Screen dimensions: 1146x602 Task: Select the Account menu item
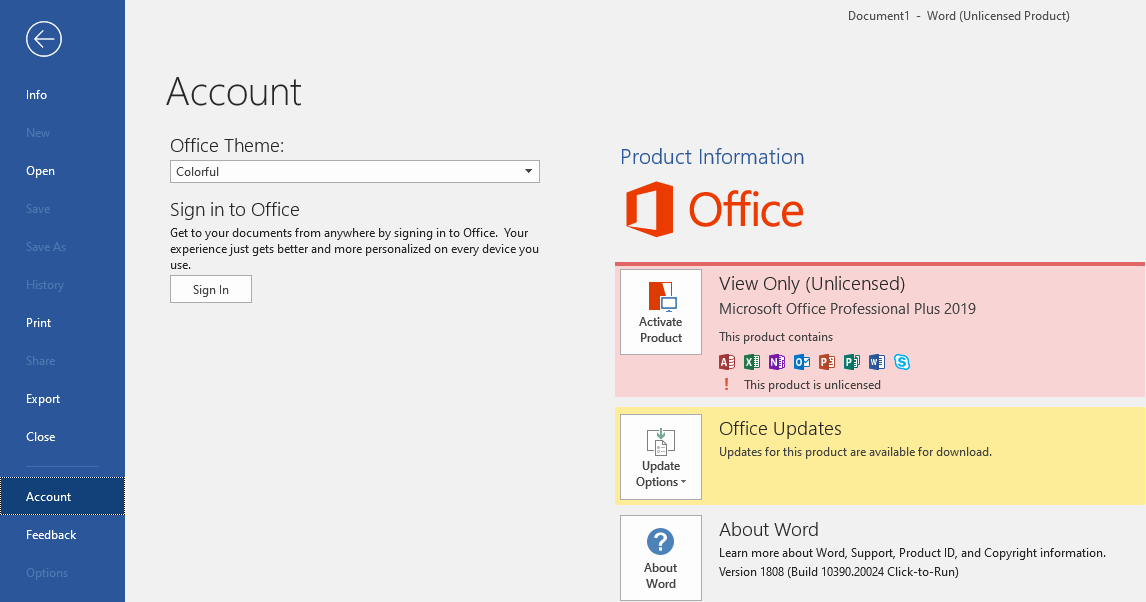pyautogui.click(x=62, y=496)
